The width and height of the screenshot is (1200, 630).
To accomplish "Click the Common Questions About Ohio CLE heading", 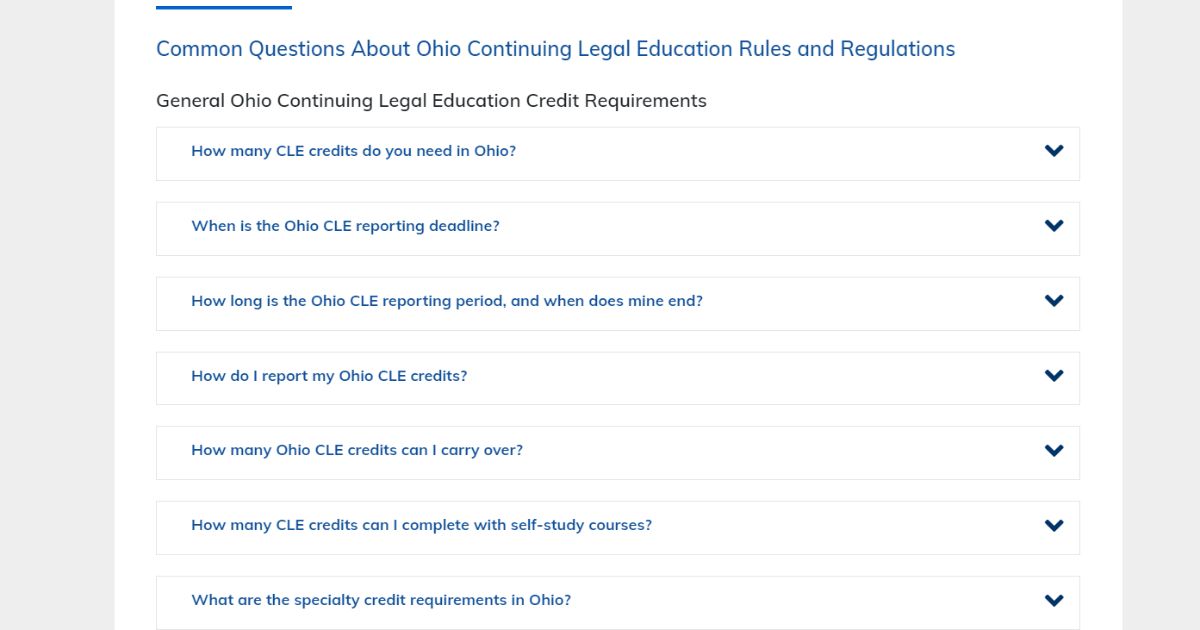I will tap(555, 49).
